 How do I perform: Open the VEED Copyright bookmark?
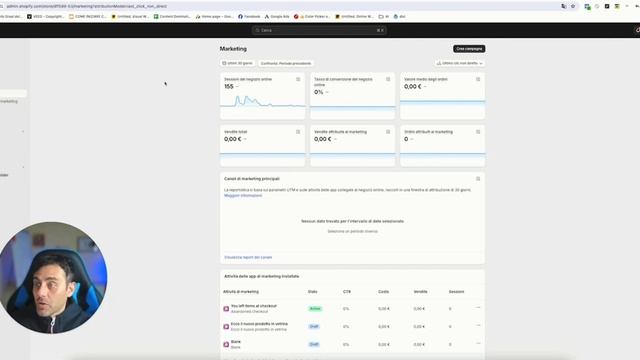(46, 17)
